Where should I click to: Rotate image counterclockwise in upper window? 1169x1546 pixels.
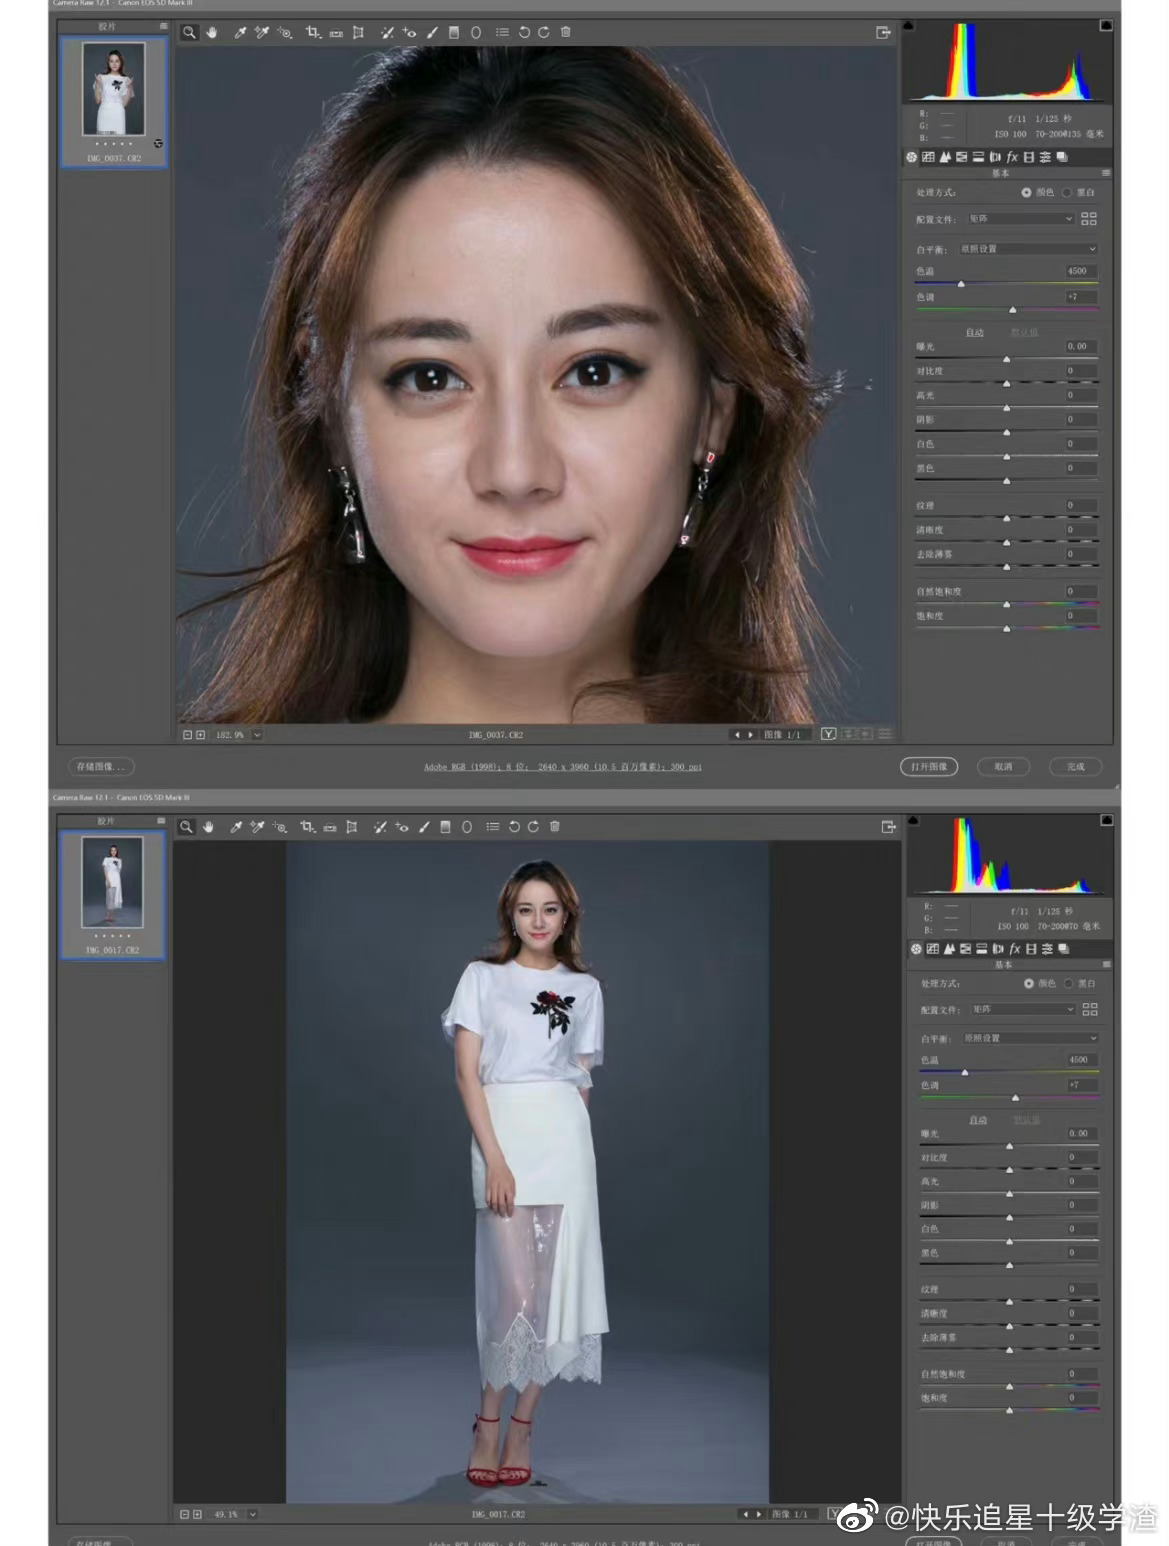(x=524, y=33)
